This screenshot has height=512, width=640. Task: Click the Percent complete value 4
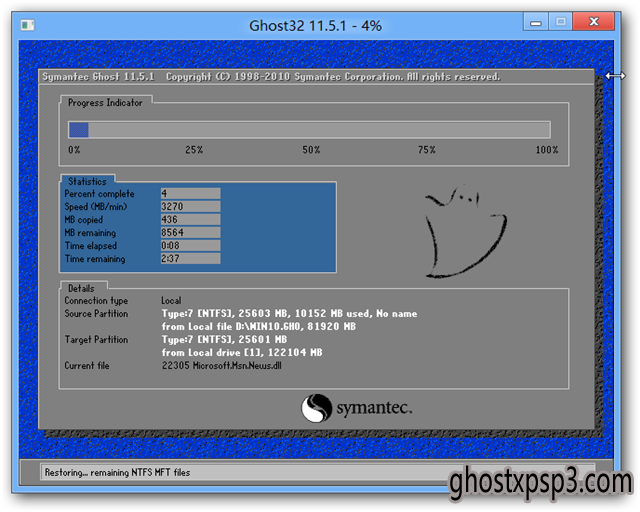pos(190,194)
